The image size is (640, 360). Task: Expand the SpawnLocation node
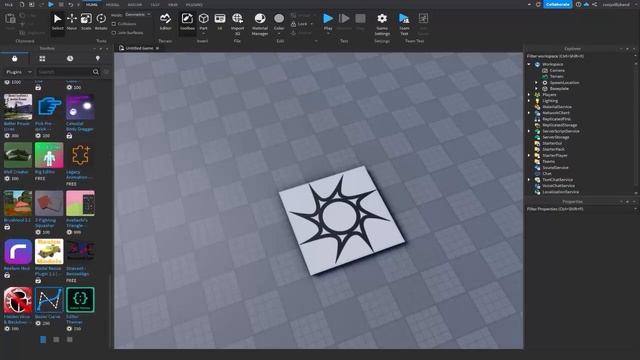click(536, 82)
